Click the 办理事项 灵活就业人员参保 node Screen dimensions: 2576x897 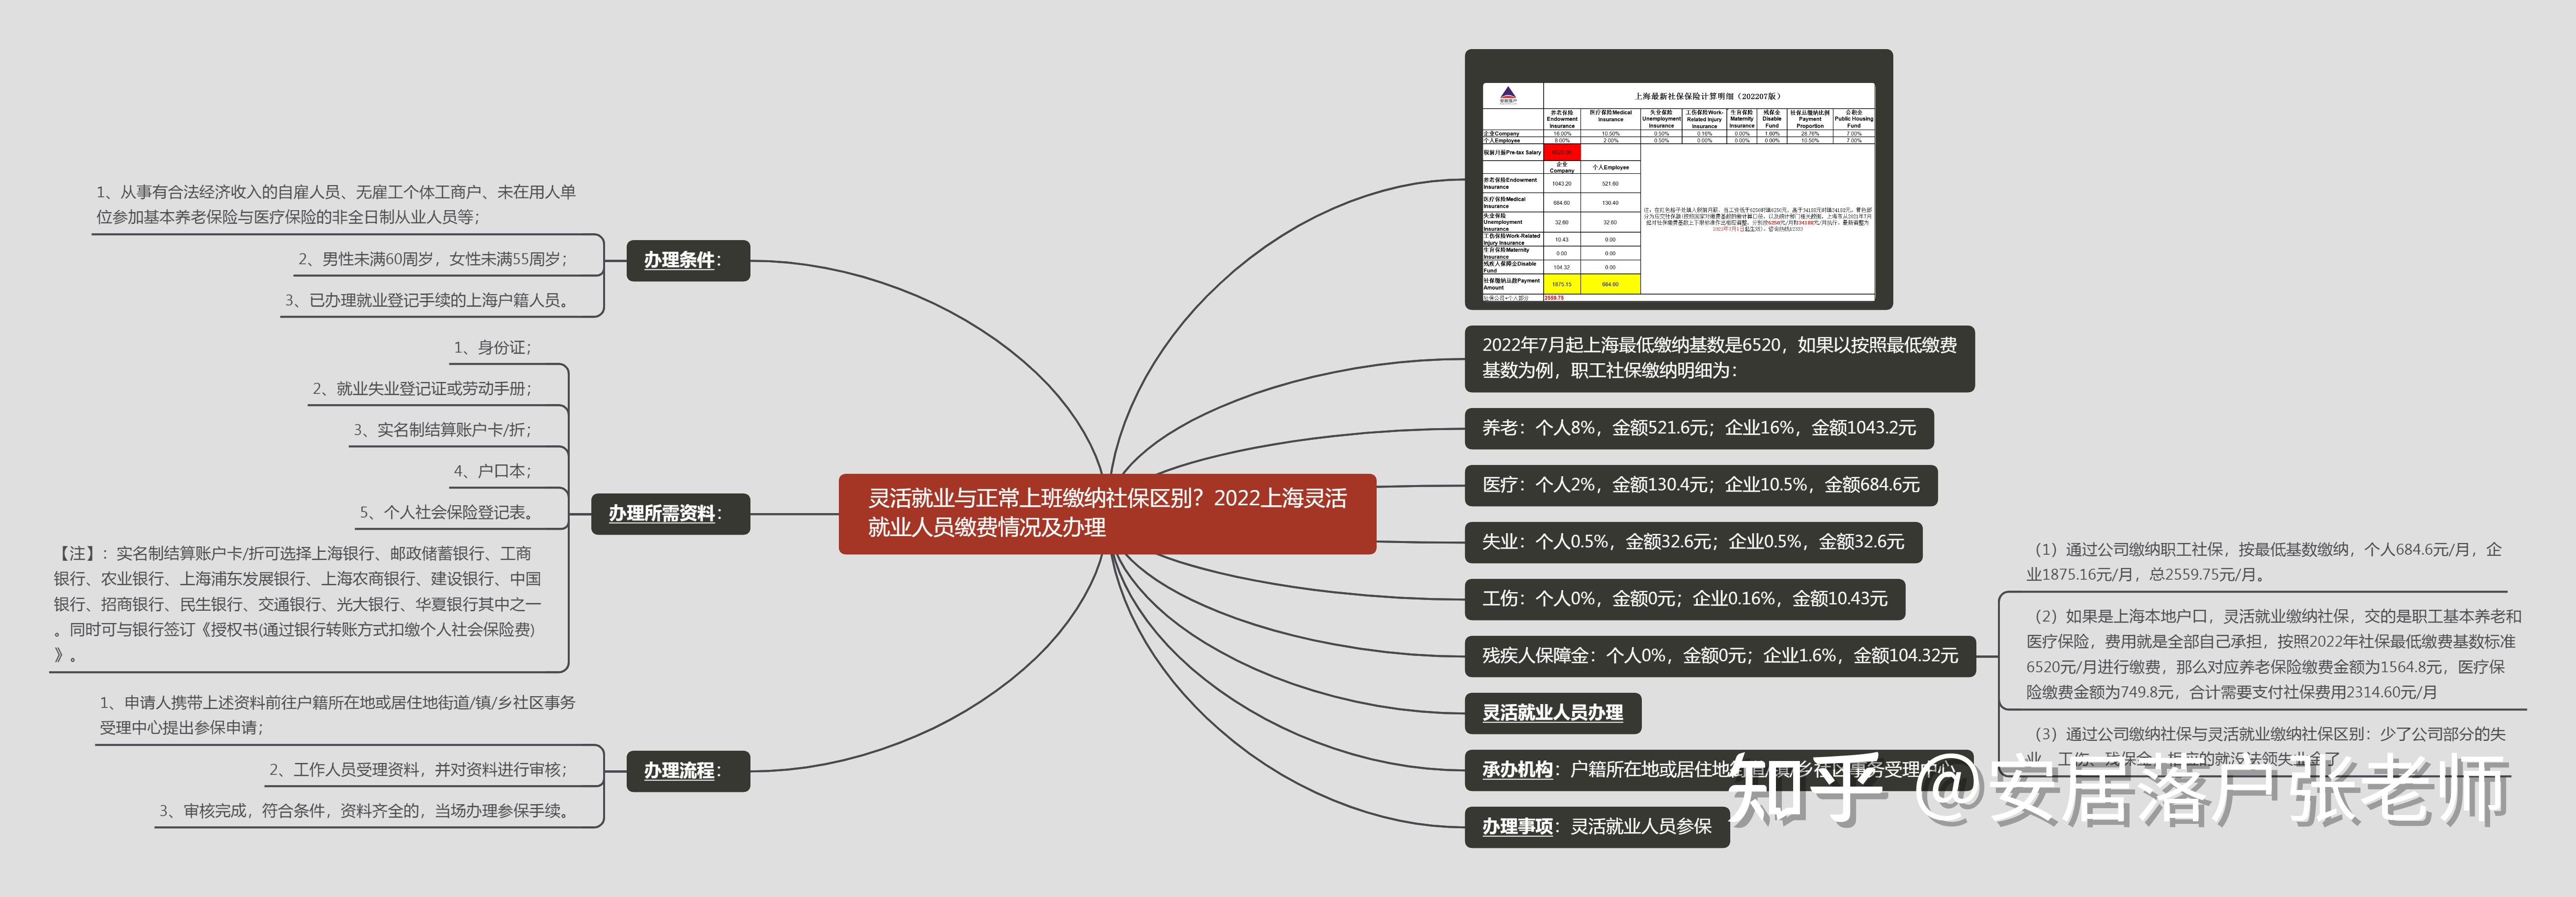pyautogui.click(x=1596, y=827)
